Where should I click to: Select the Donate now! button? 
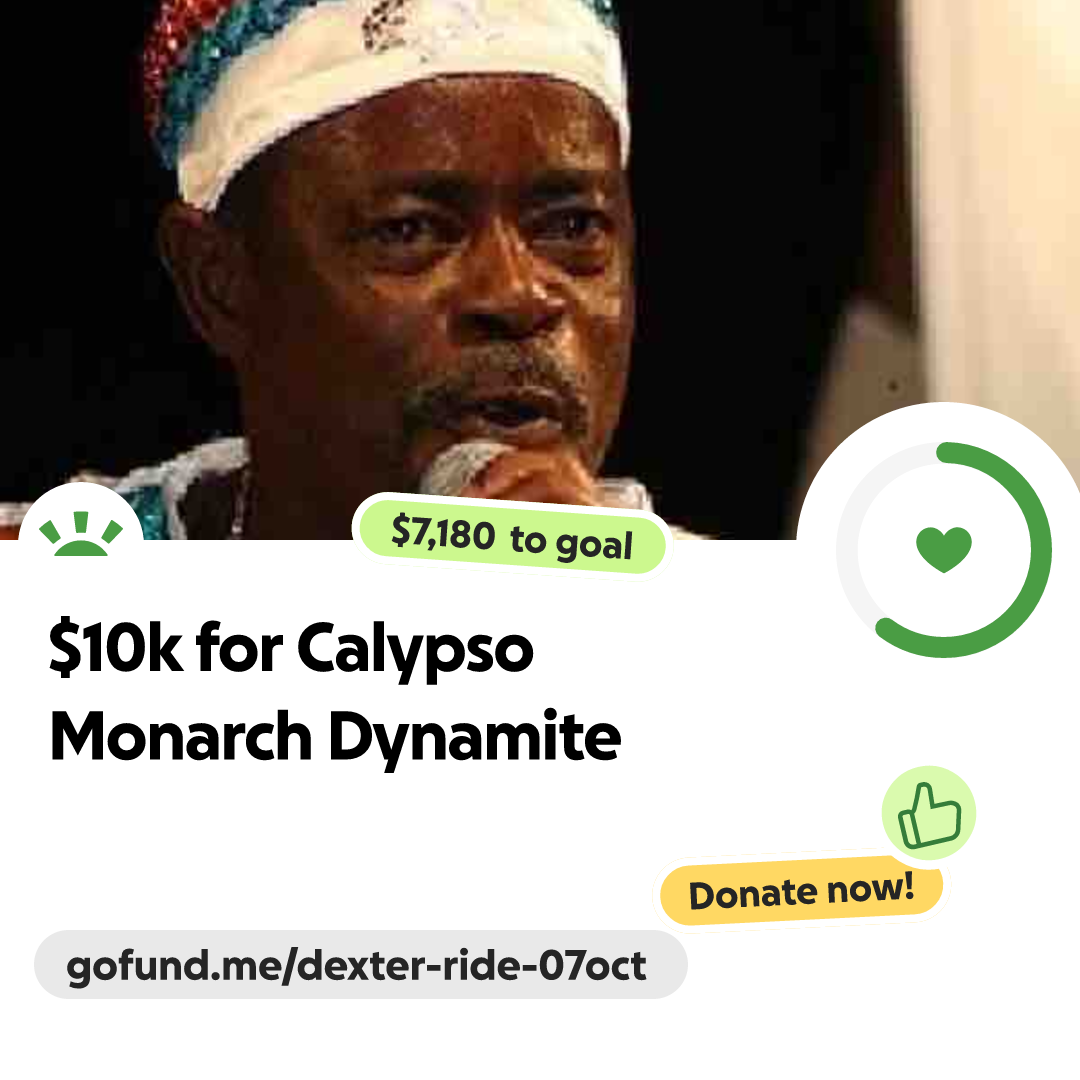[801, 891]
